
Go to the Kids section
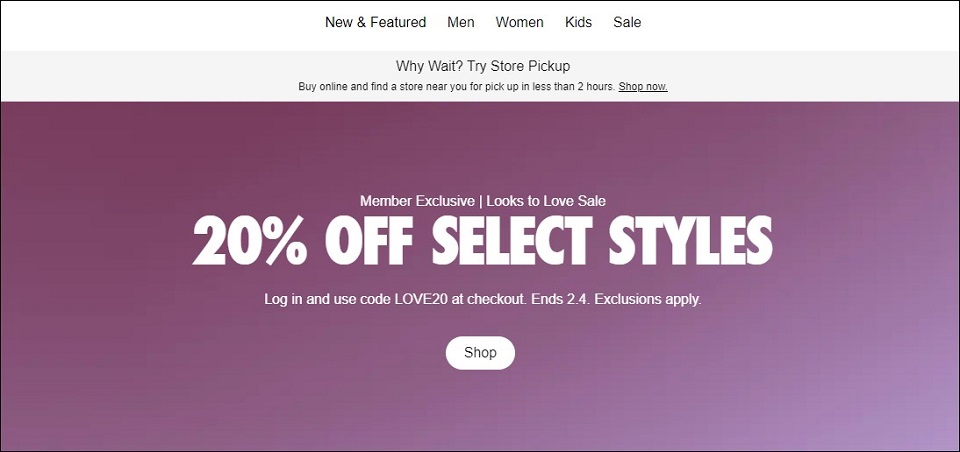click(x=579, y=23)
